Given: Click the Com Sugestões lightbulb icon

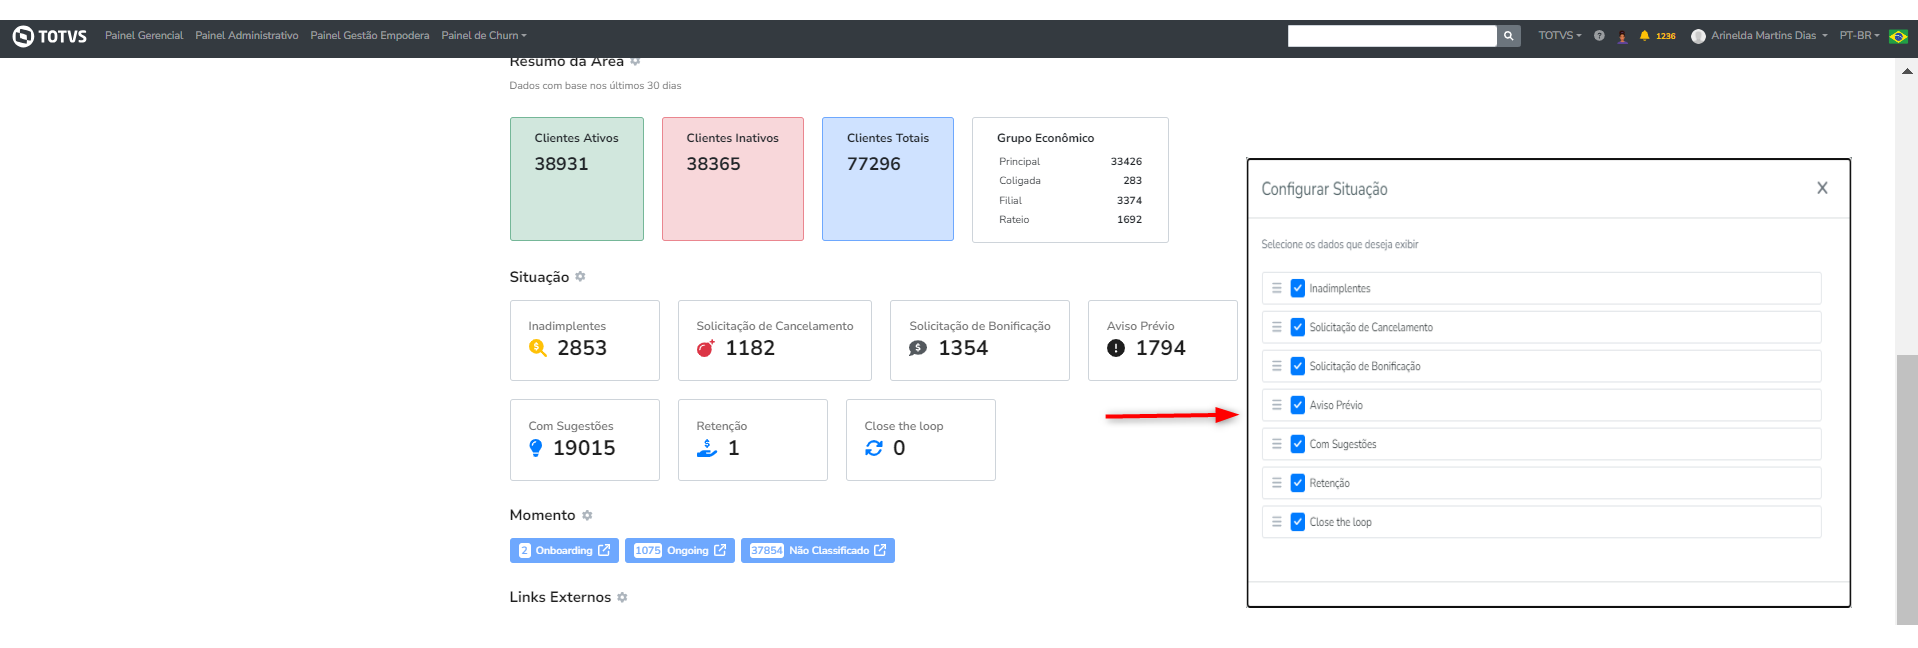Looking at the screenshot, I should 536,448.
